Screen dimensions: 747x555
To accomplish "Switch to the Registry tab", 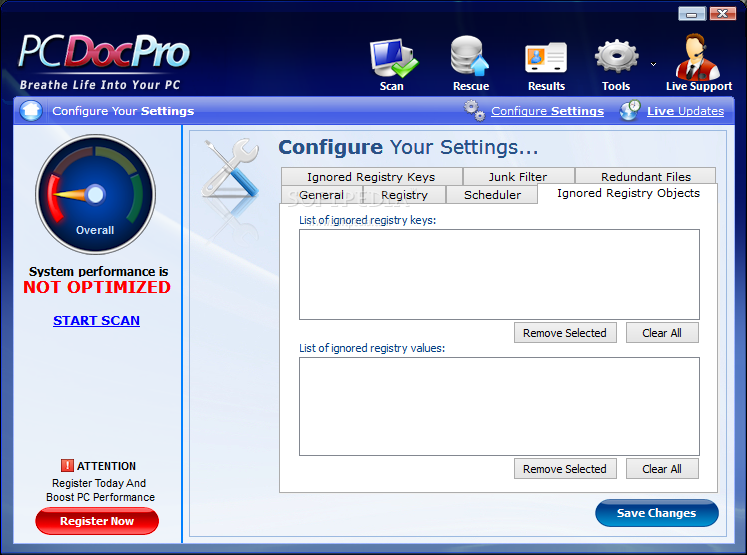I will click(404, 195).
